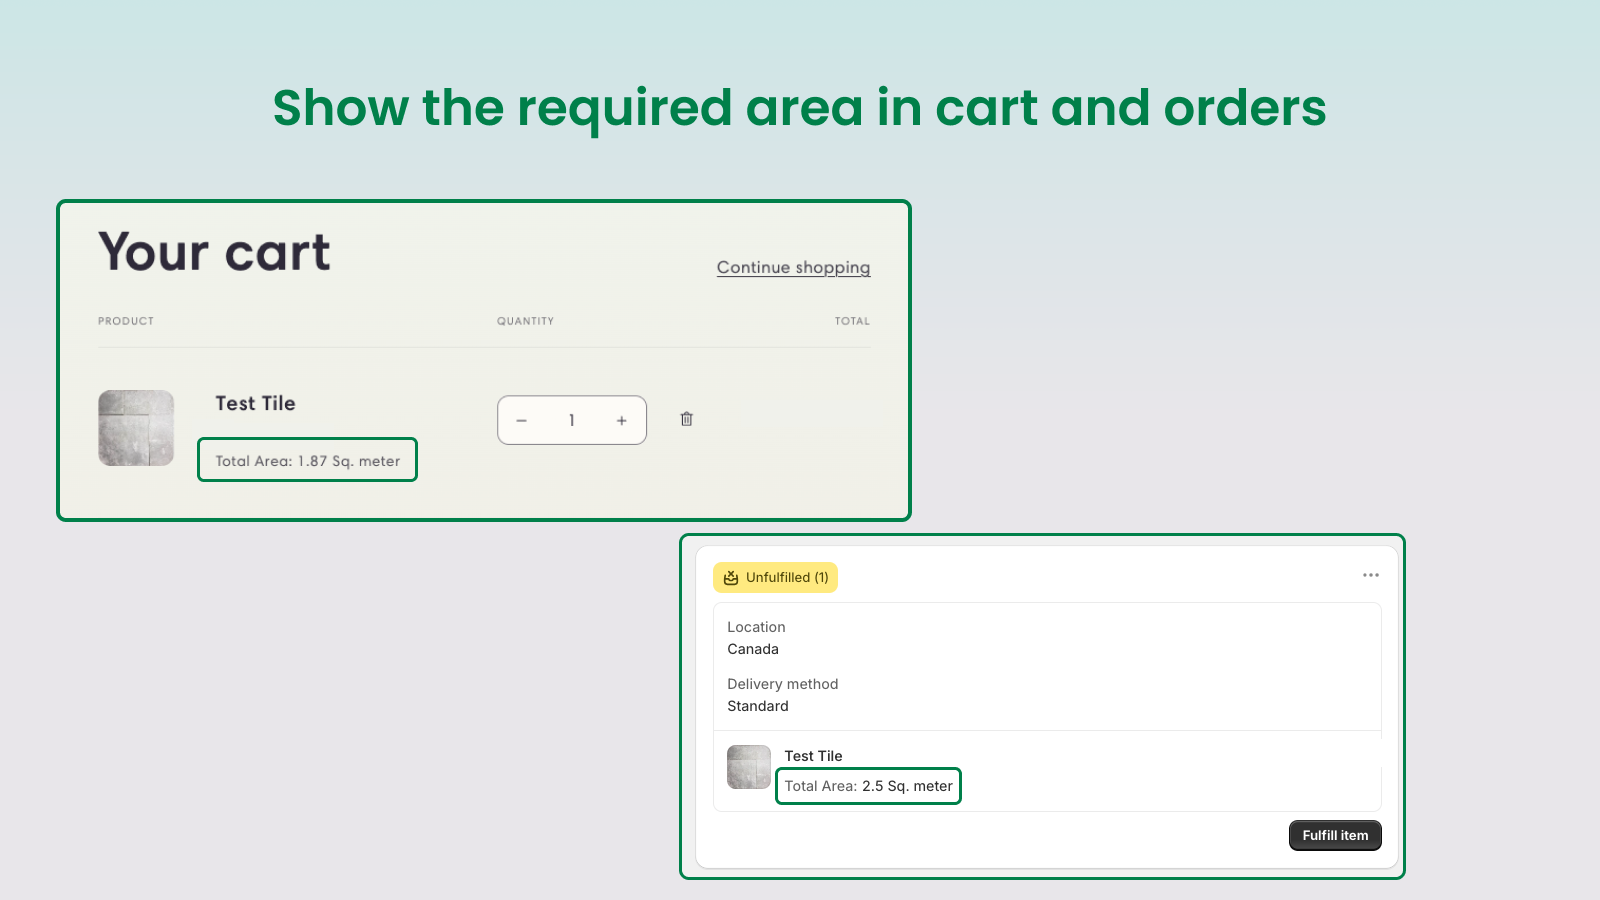
Task: Click the 'Your cart' heading
Action: tap(214, 252)
